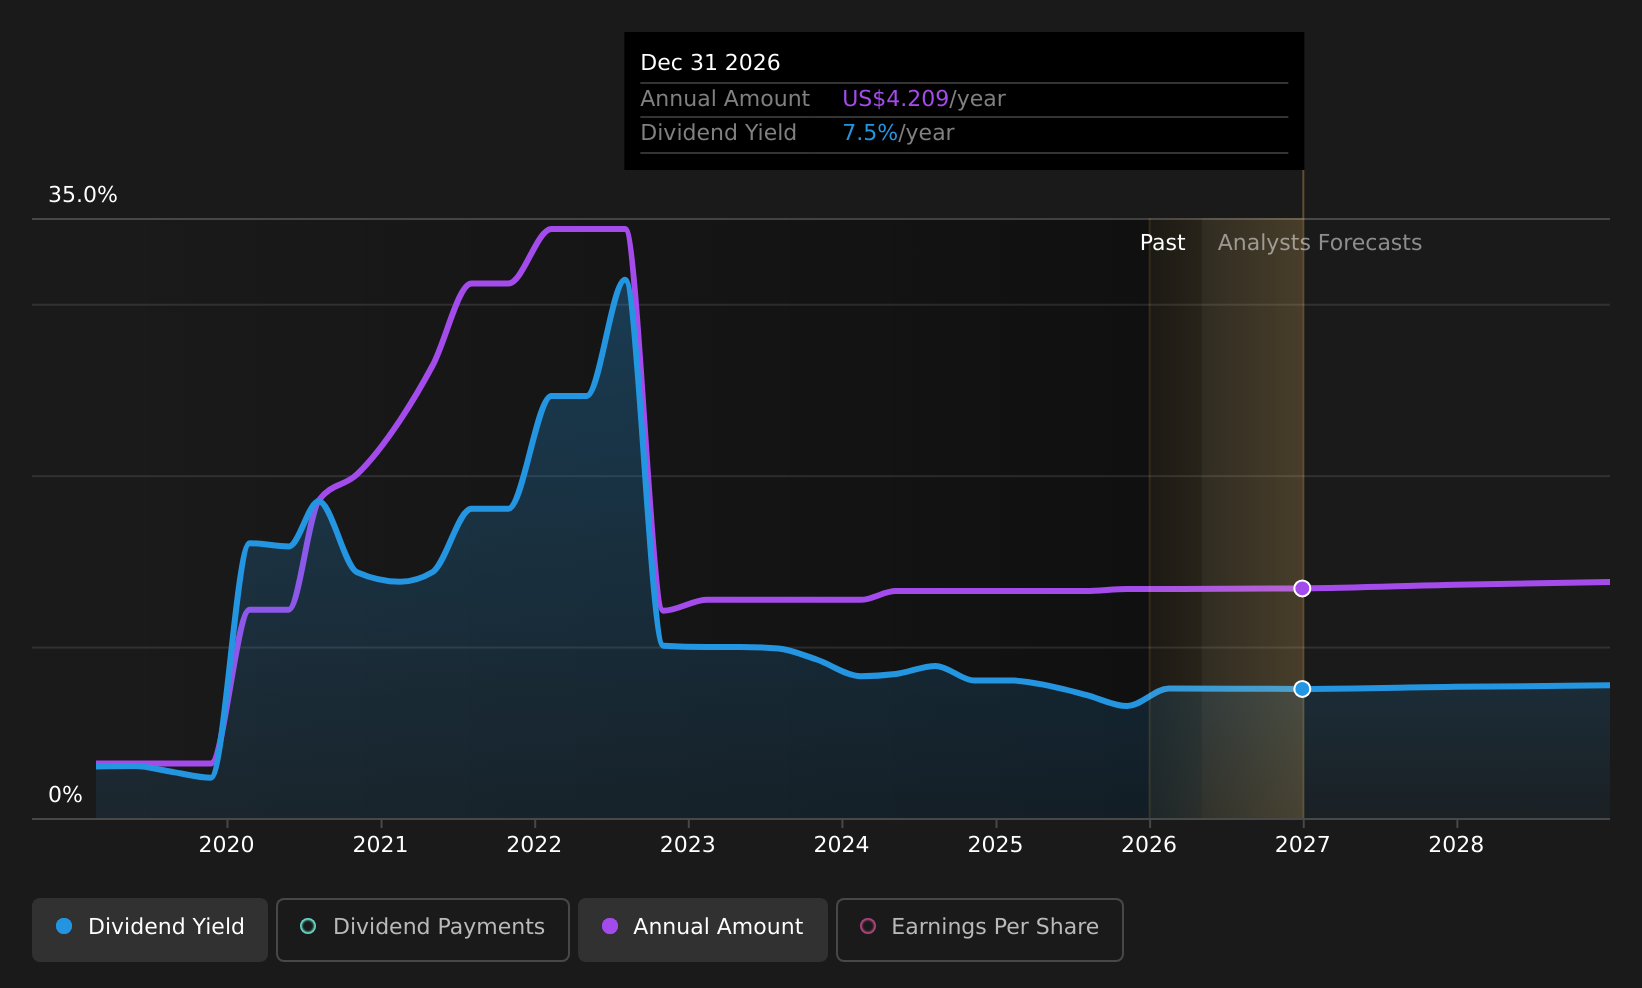Click the Dec 31 2026 tooltip date
This screenshot has width=1642, height=988.
click(x=710, y=63)
